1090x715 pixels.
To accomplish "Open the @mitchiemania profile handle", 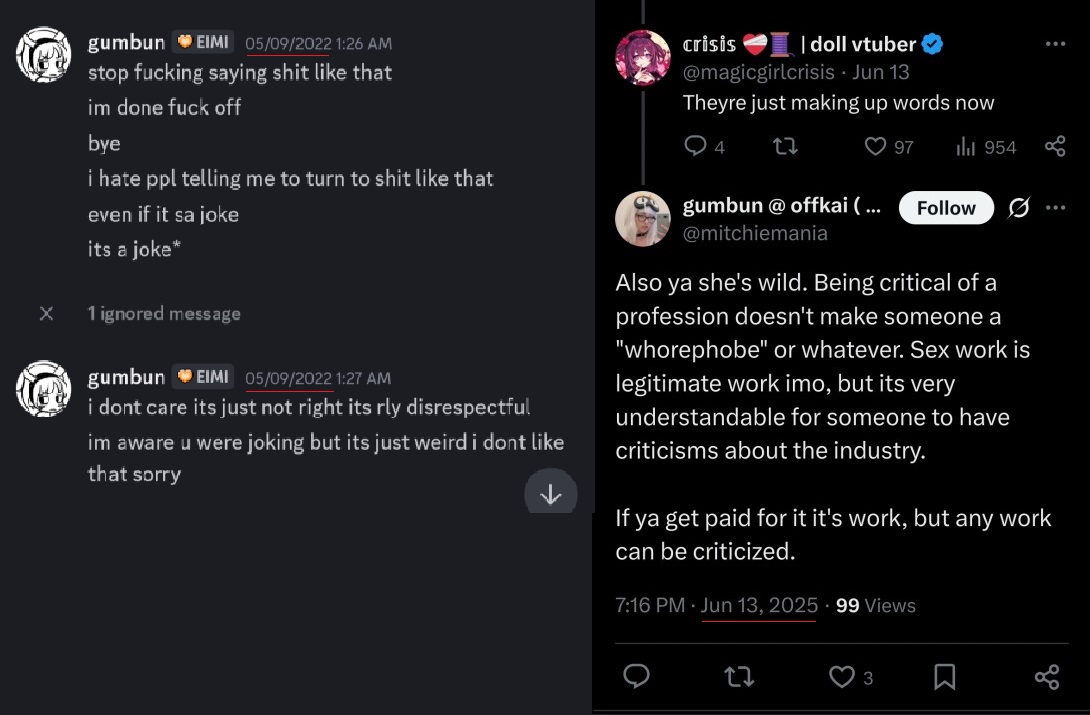I will coord(755,233).
